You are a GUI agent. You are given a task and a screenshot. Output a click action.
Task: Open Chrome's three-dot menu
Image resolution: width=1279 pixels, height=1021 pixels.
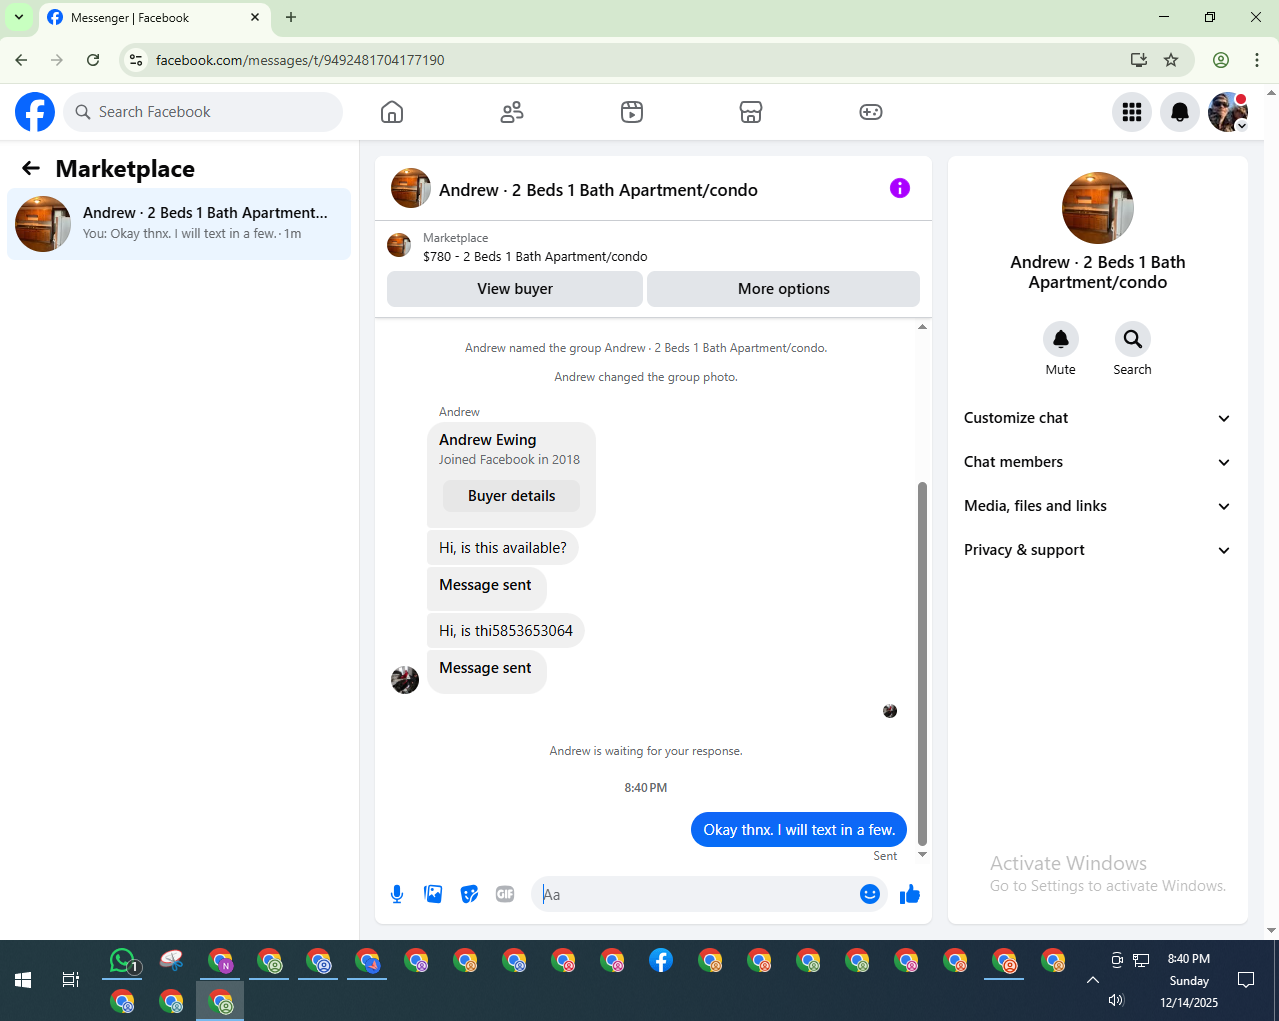[1257, 60]
